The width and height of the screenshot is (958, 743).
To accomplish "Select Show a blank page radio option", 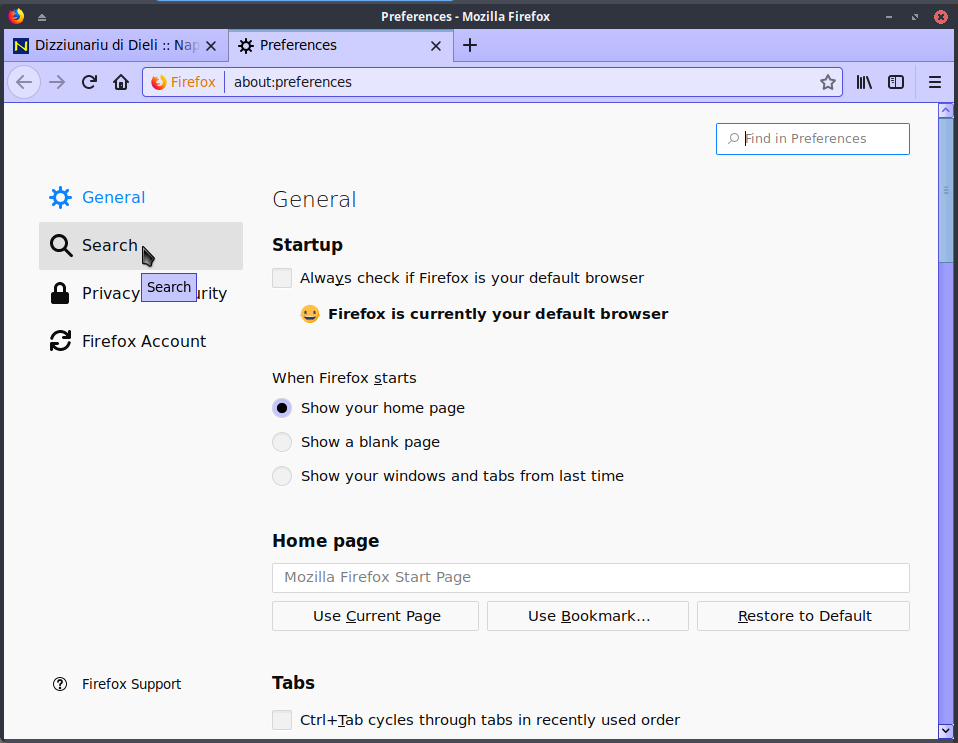I will (x=282, y=442).
